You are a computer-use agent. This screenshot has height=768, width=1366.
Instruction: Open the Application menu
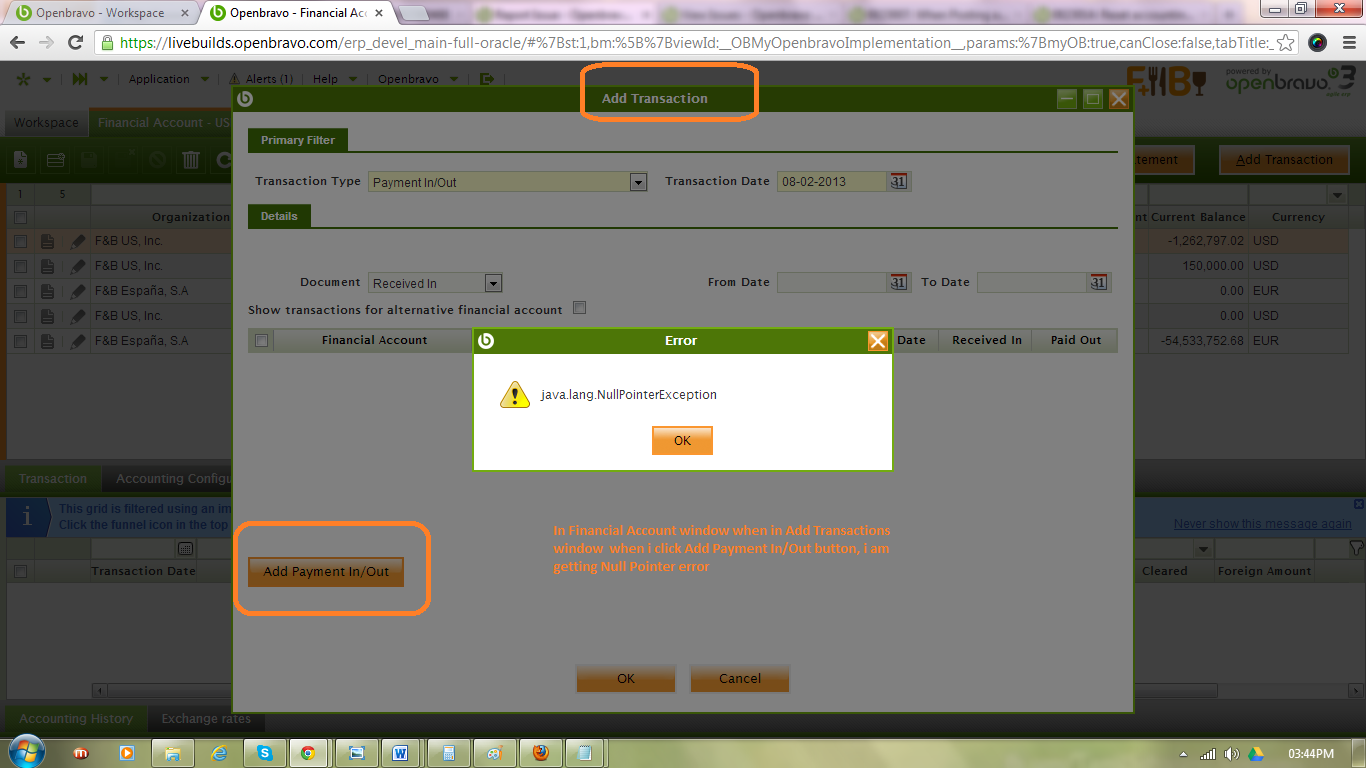(x=168, y=79)
